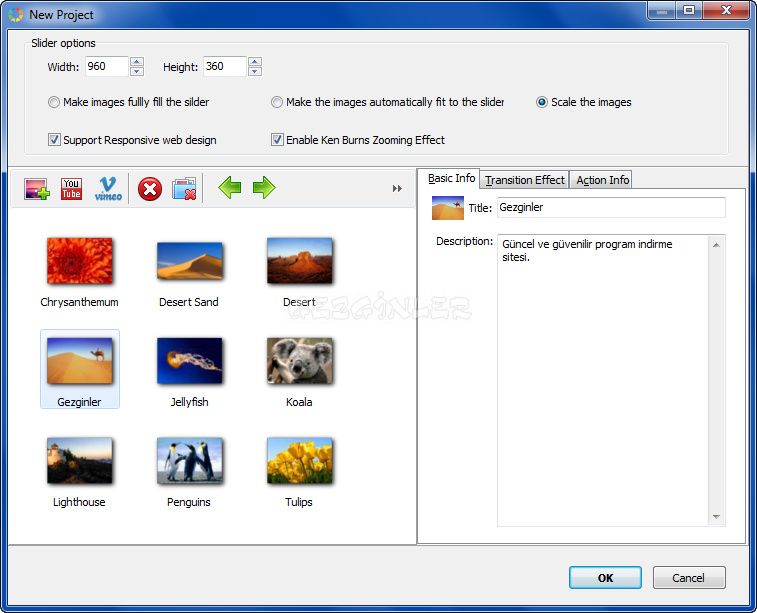This screenshot has height=613, width=757.
Task: Click the Title text field
Action: click(611, 208)
